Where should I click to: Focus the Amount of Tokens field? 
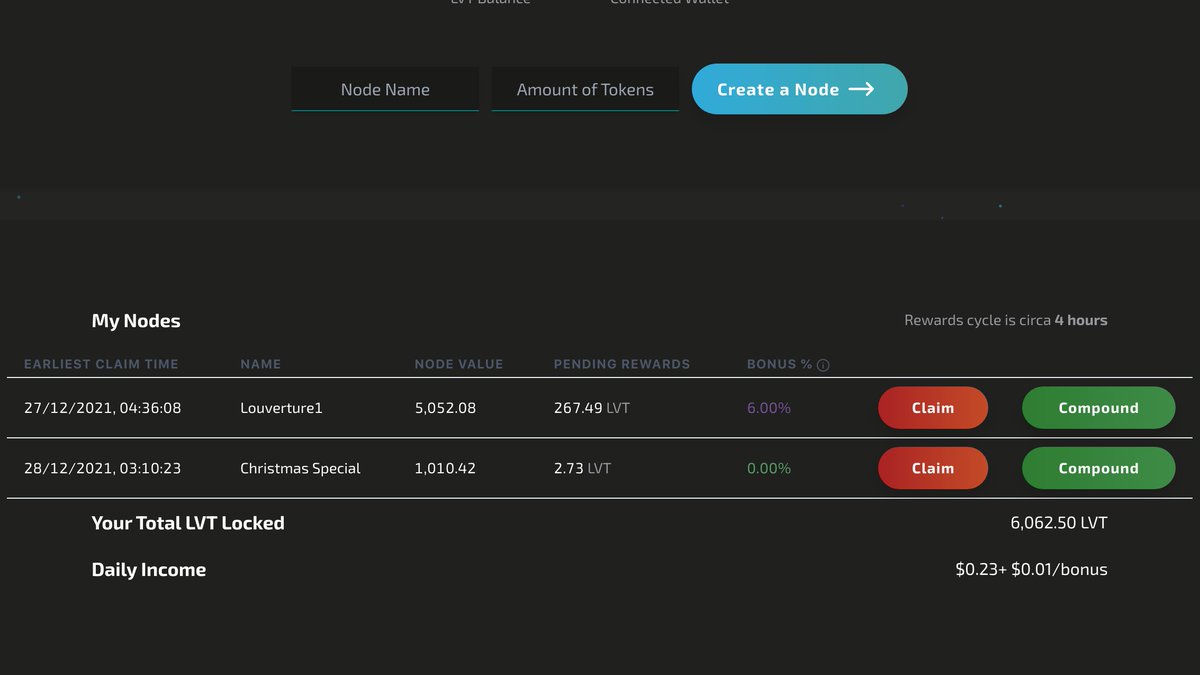tap(585, 89)
